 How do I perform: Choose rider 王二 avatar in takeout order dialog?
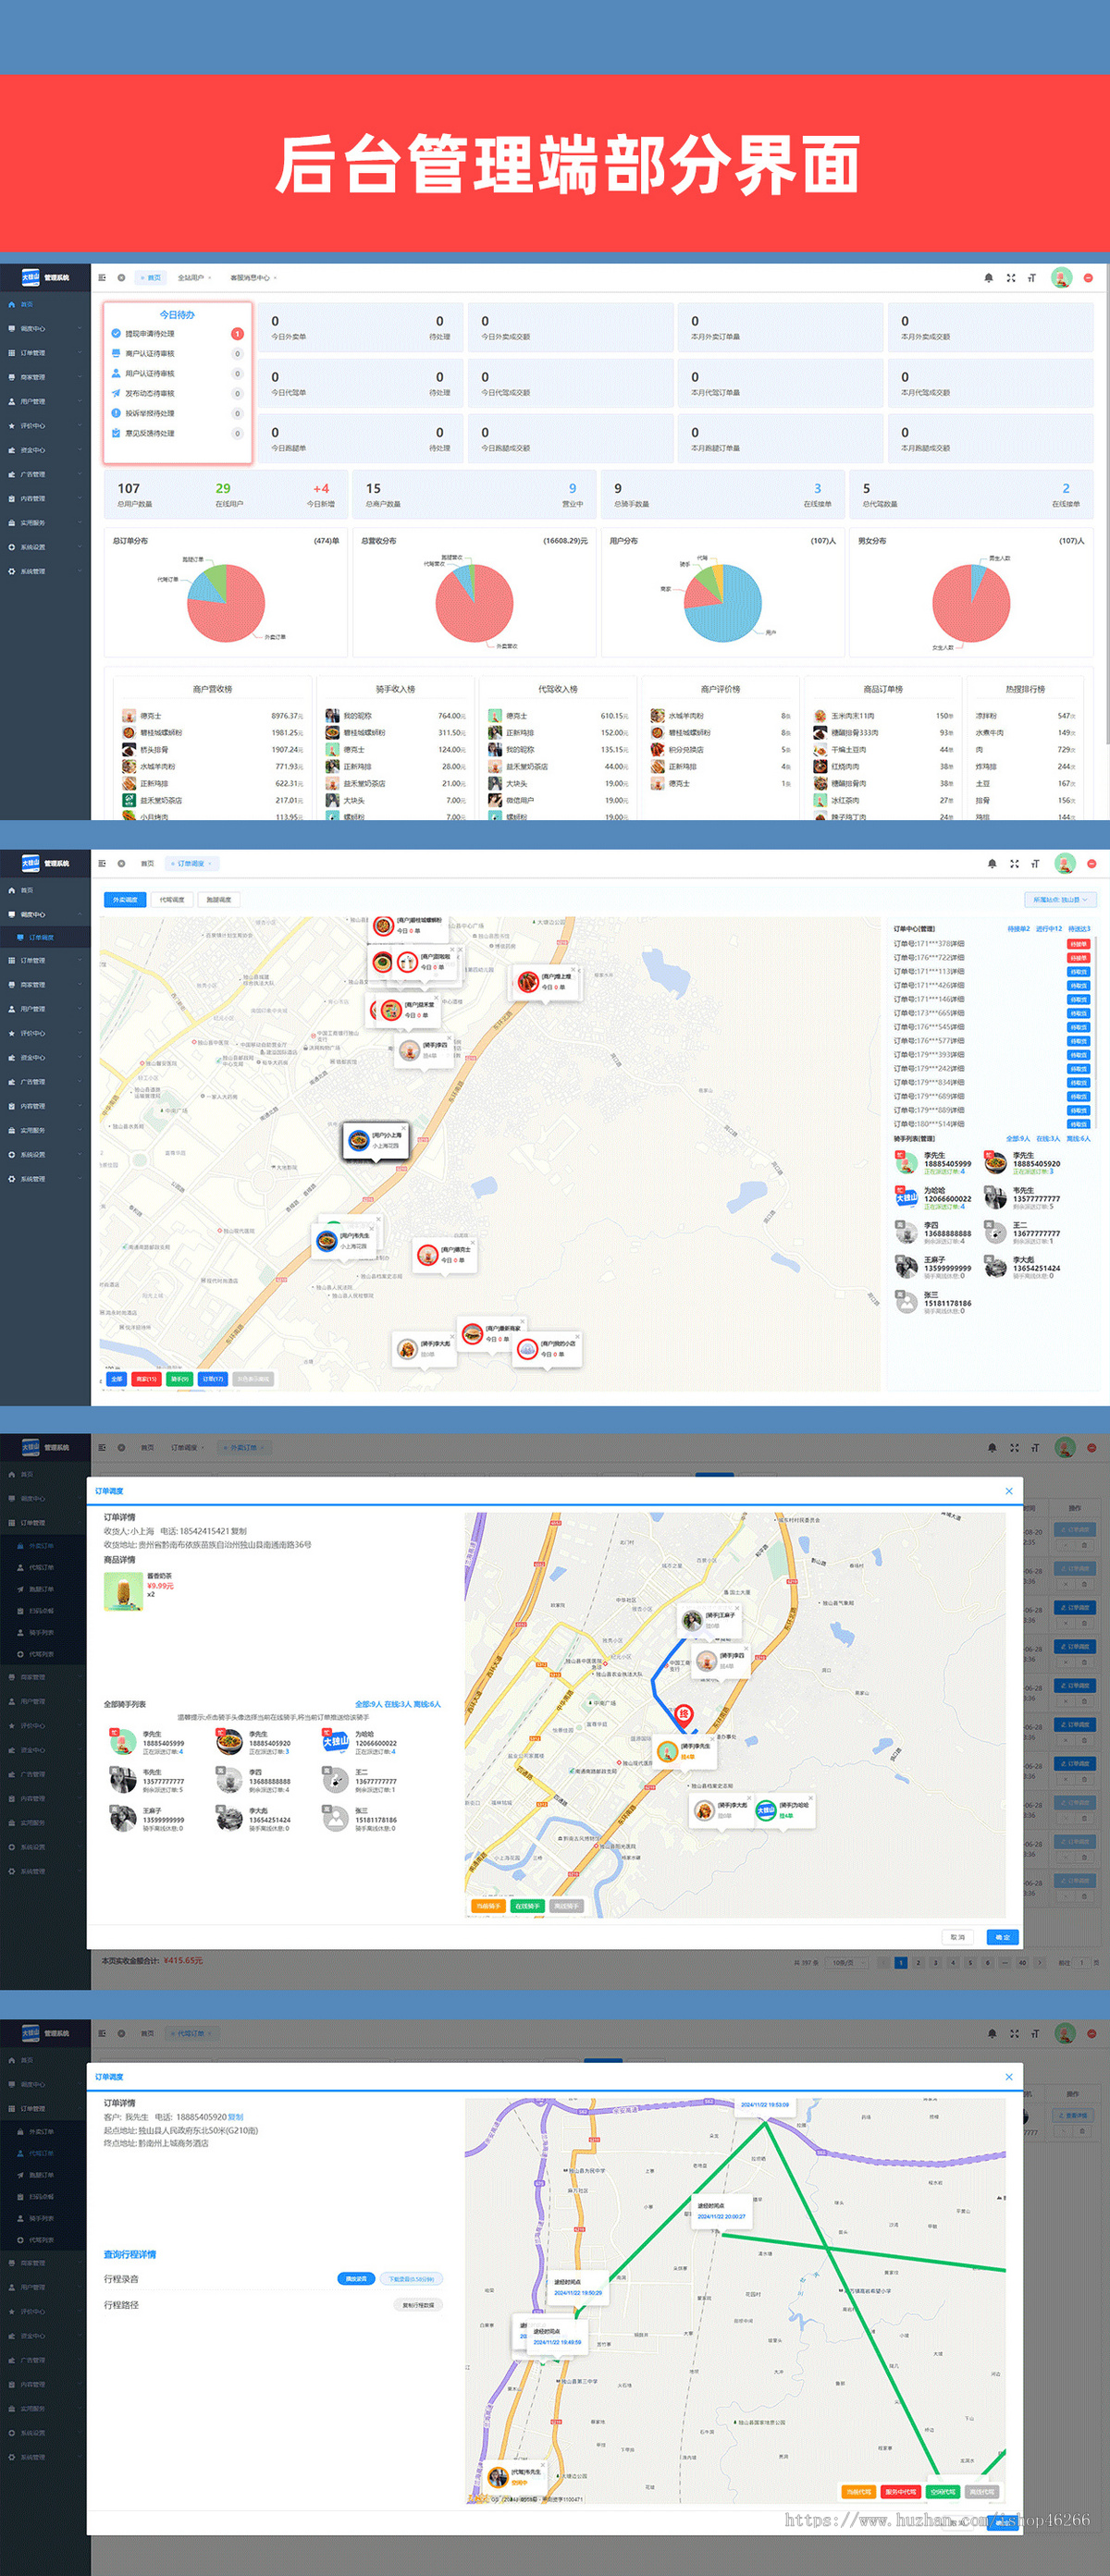pyautogui.click(x=335, y=1780)
